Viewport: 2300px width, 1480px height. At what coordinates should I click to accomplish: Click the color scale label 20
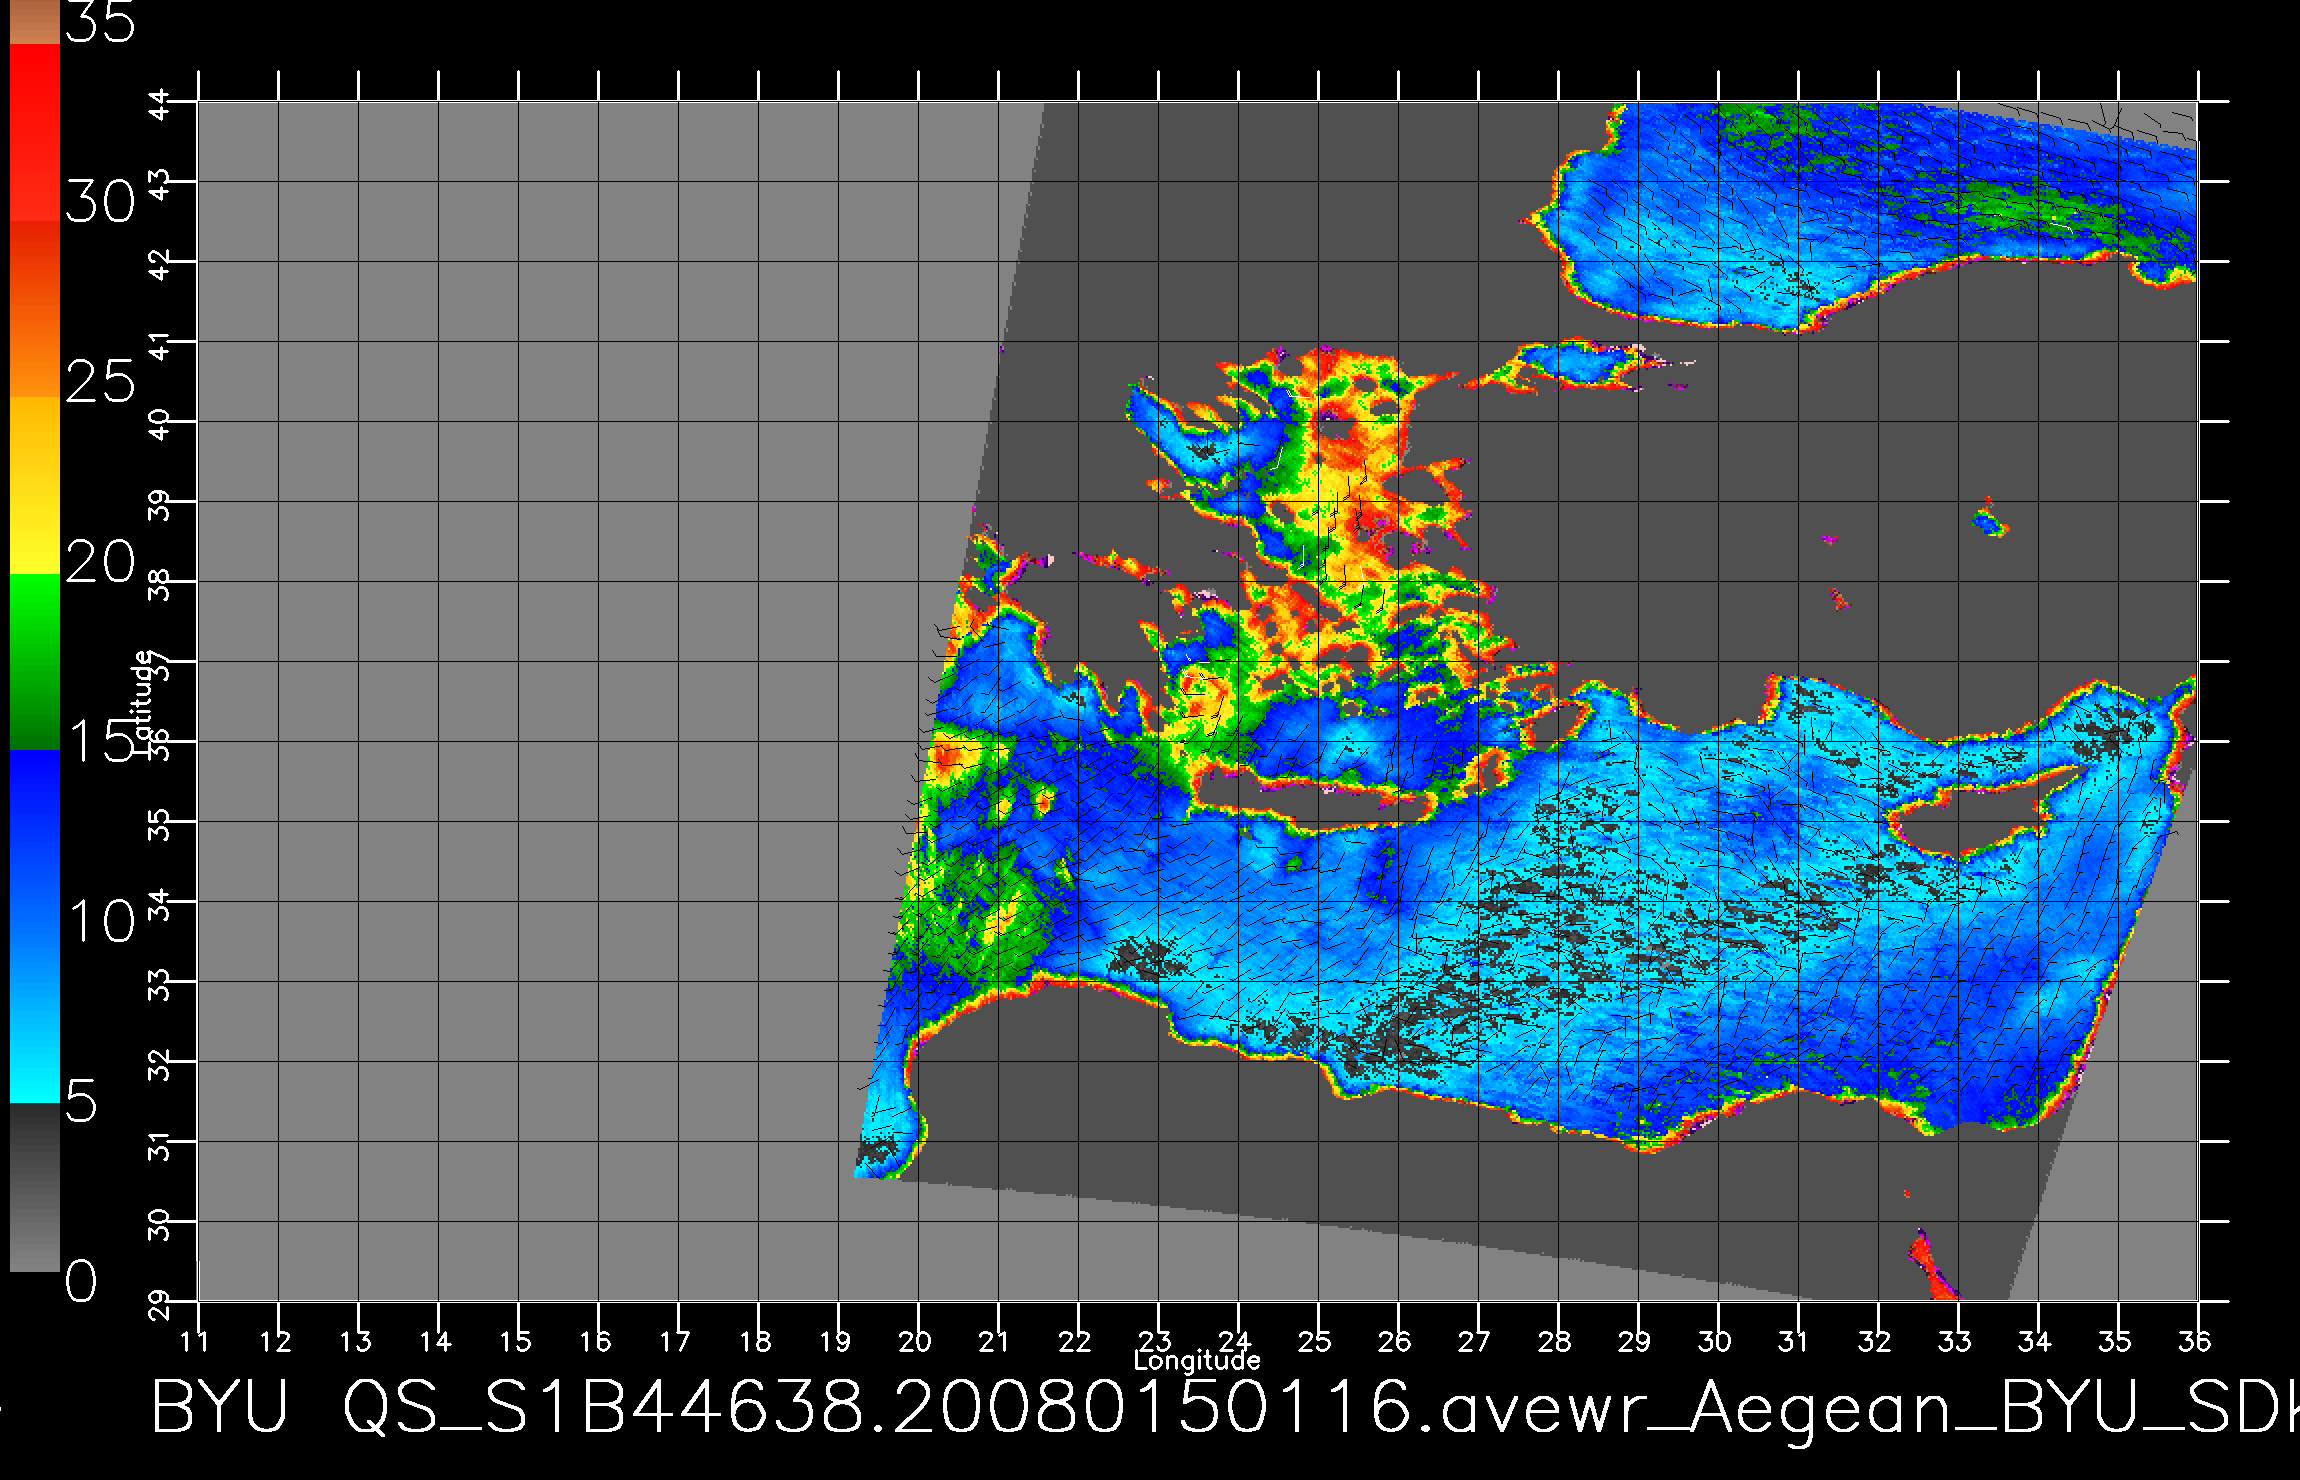click(x=100, y=562)
